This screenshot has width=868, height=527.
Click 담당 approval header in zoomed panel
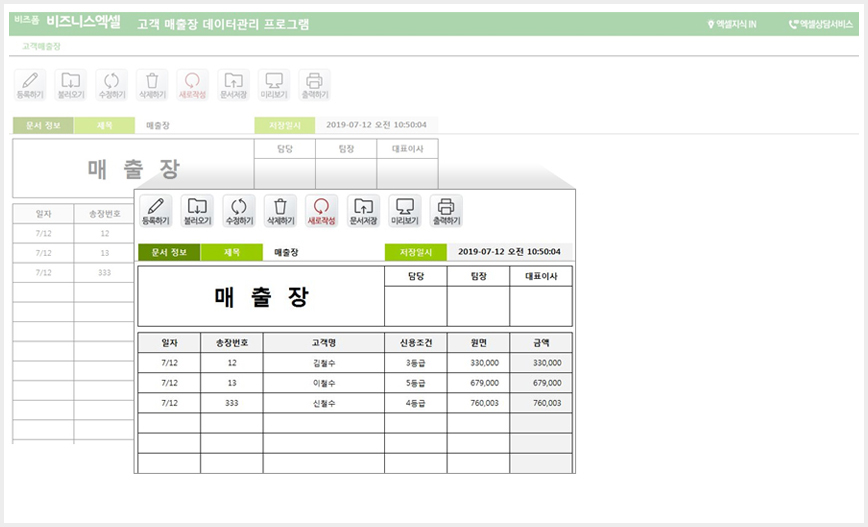(x=416, y=276)
